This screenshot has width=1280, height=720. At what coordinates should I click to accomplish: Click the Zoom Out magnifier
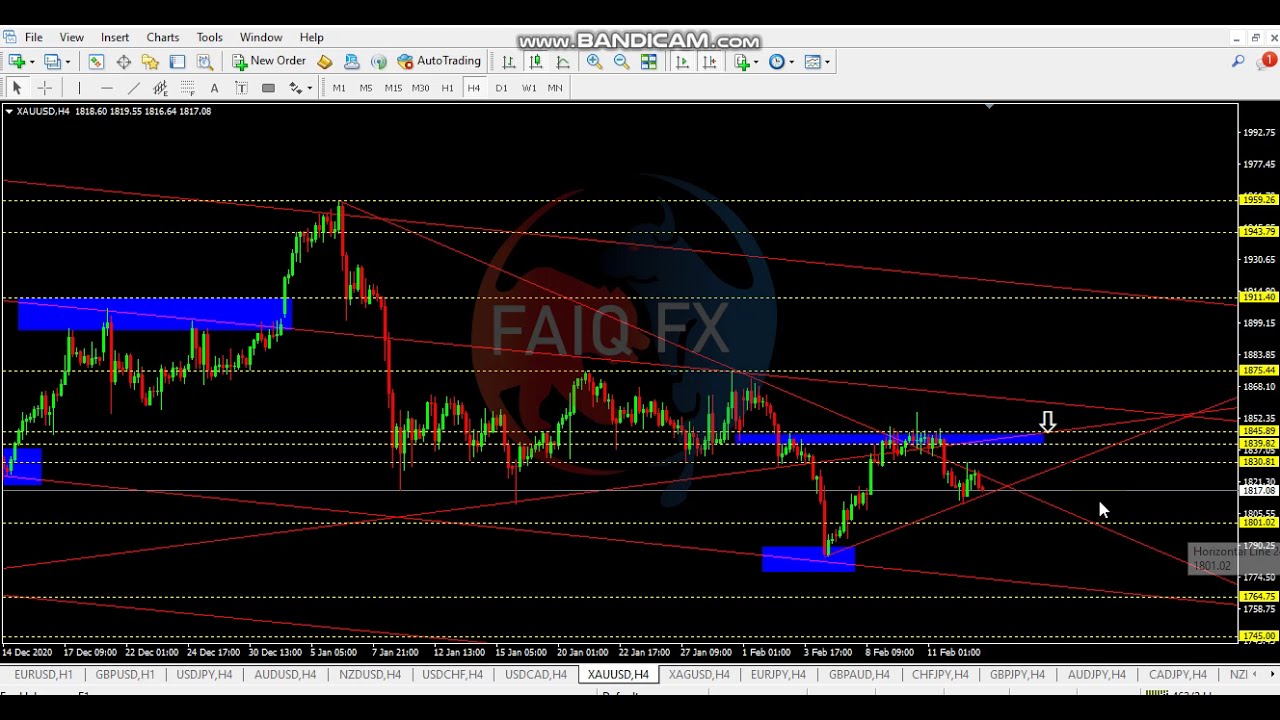[621, 62]
